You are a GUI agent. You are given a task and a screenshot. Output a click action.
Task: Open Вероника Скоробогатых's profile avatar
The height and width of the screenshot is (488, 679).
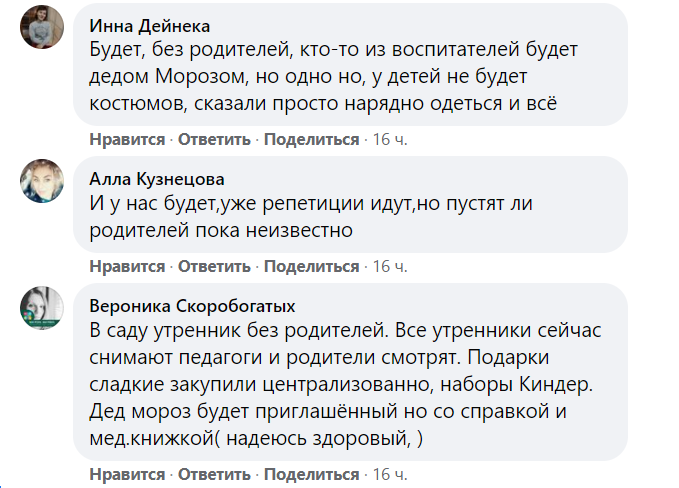tap(42, 308)
